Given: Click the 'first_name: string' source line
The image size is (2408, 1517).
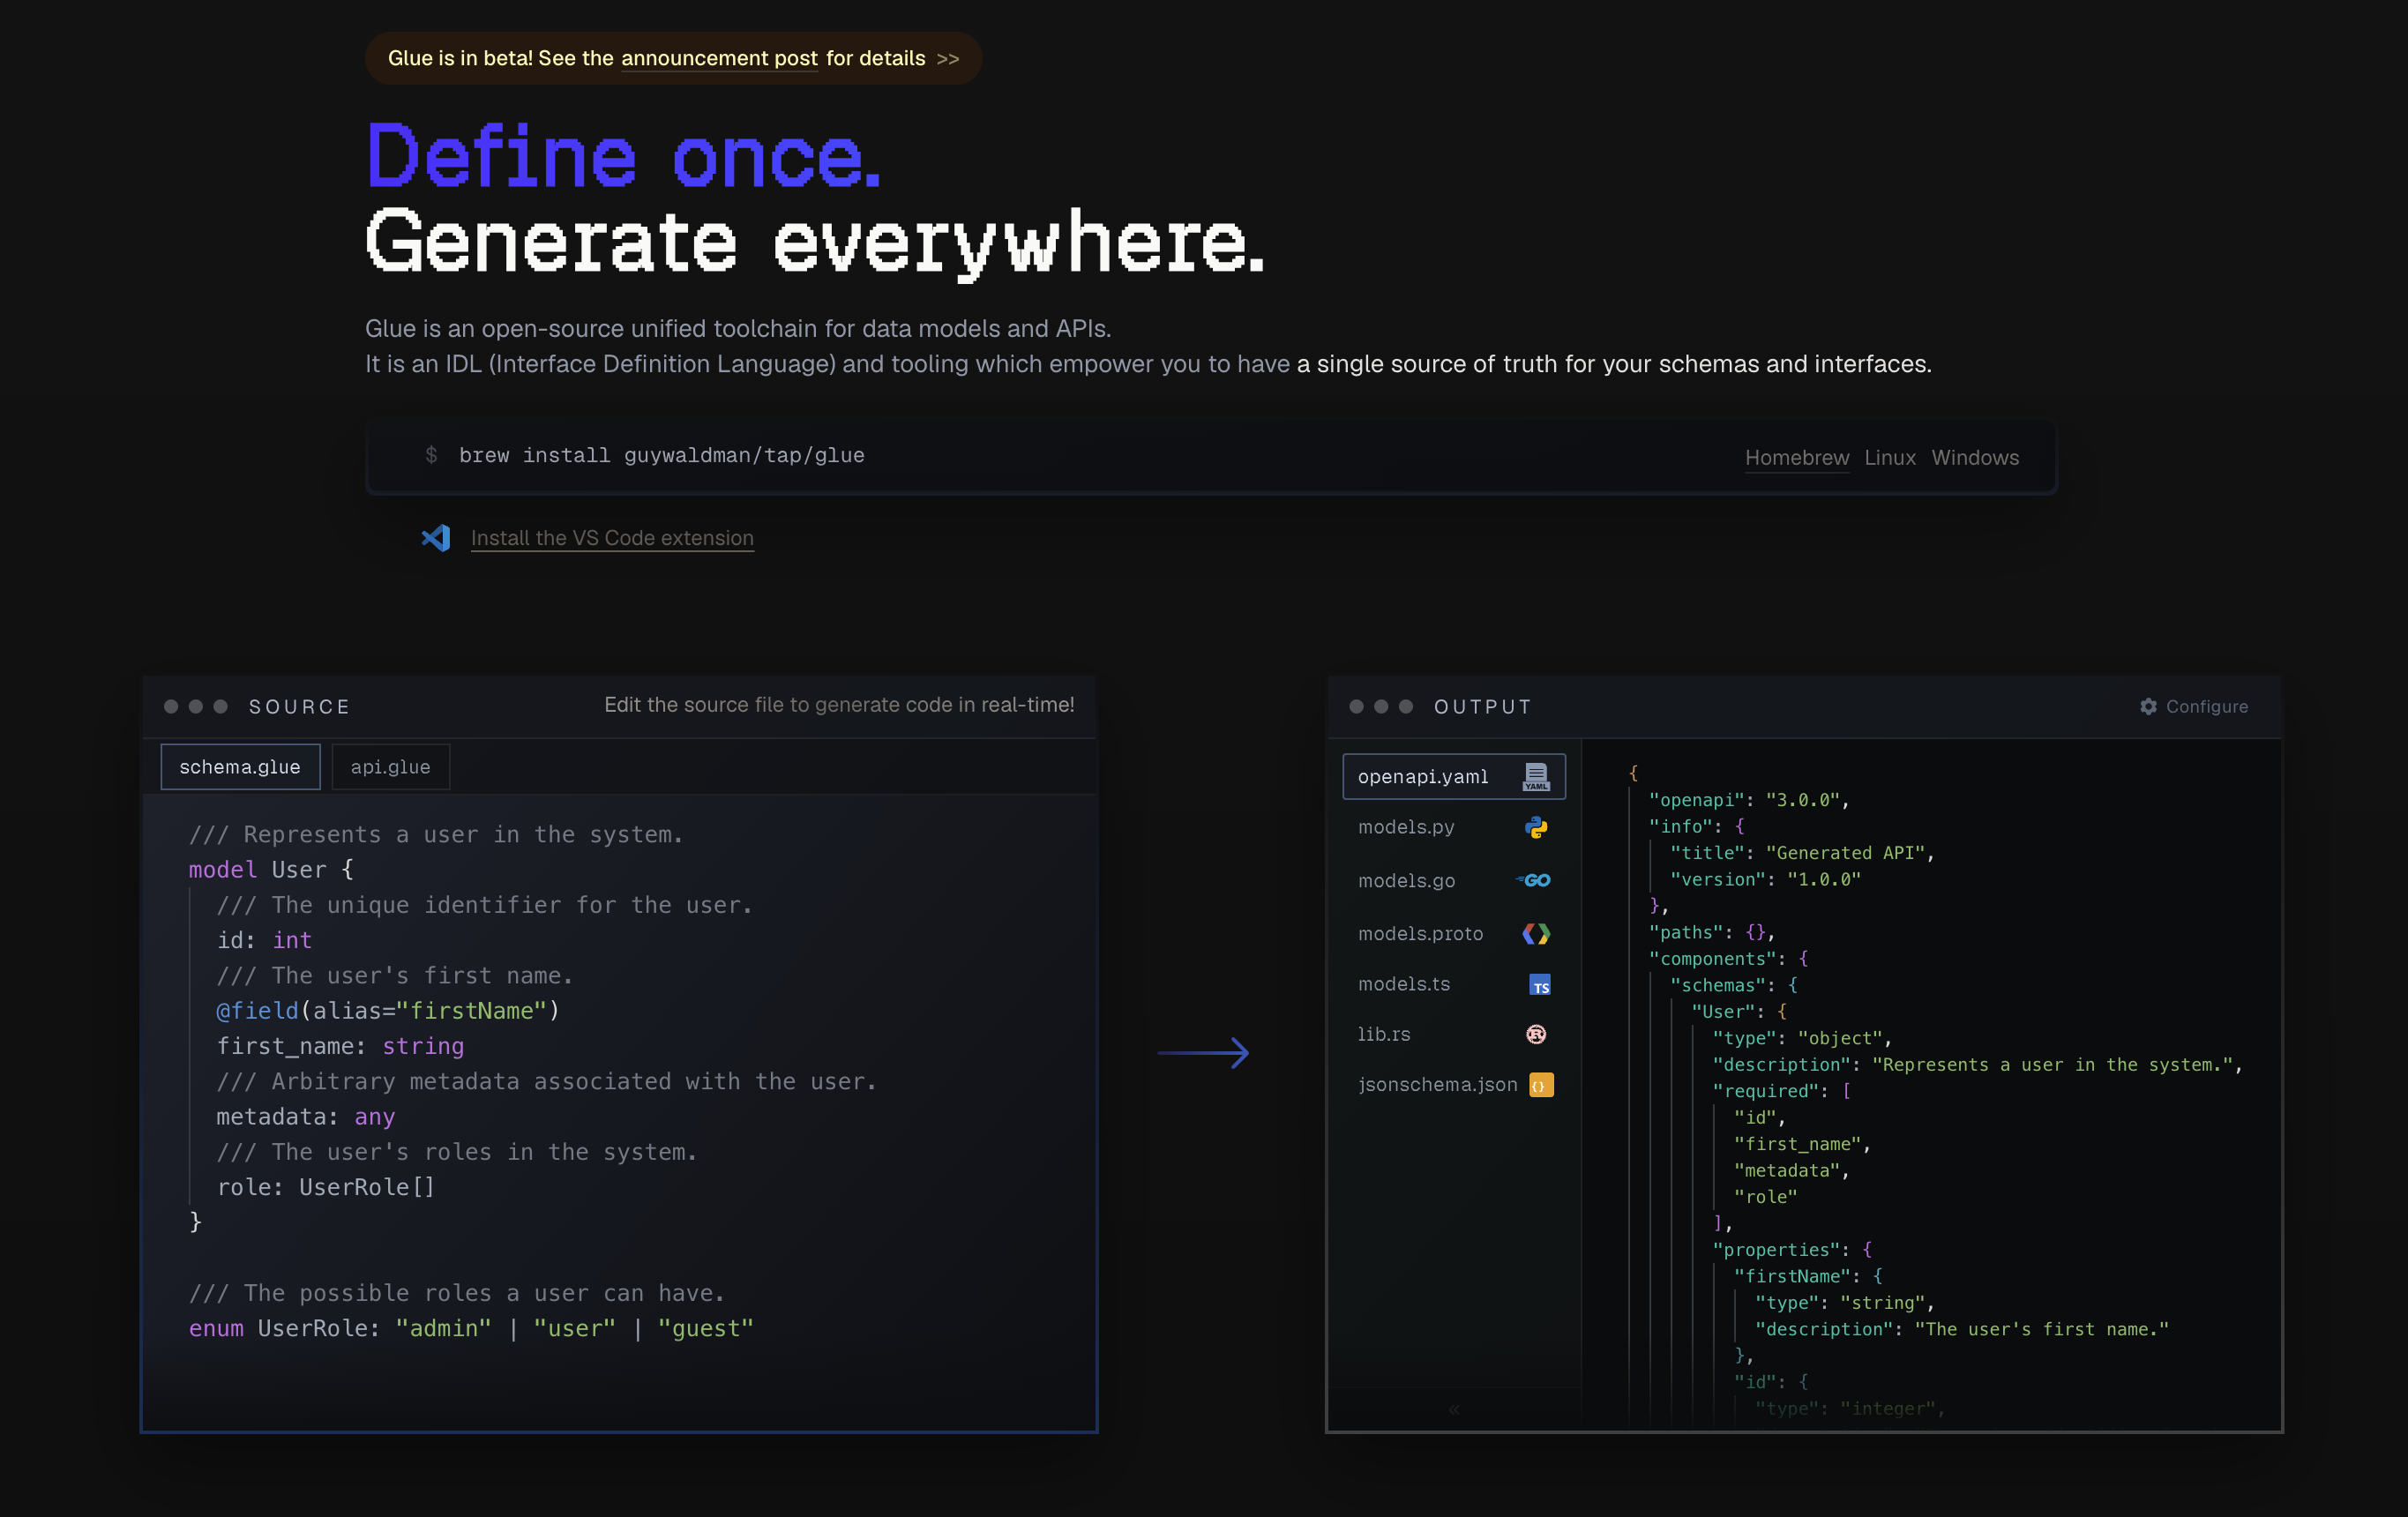Looking at the screenshot, I should click(341, 1047).
